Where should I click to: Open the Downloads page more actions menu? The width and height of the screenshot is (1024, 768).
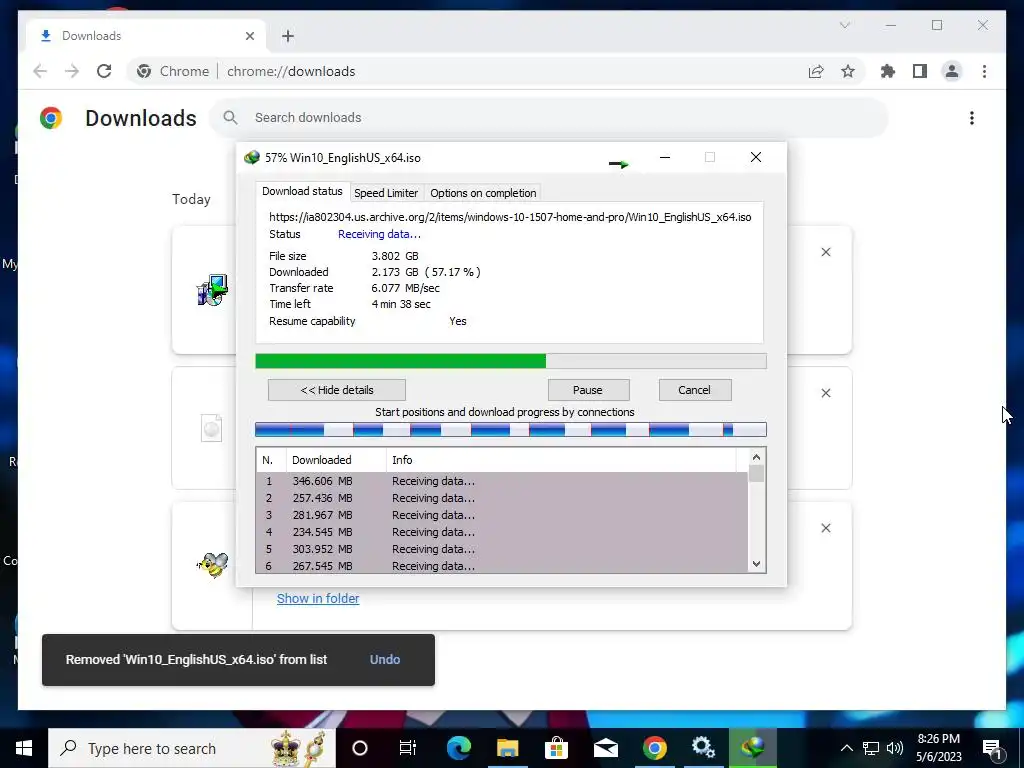pyautogui.click(x=972, y=118)
